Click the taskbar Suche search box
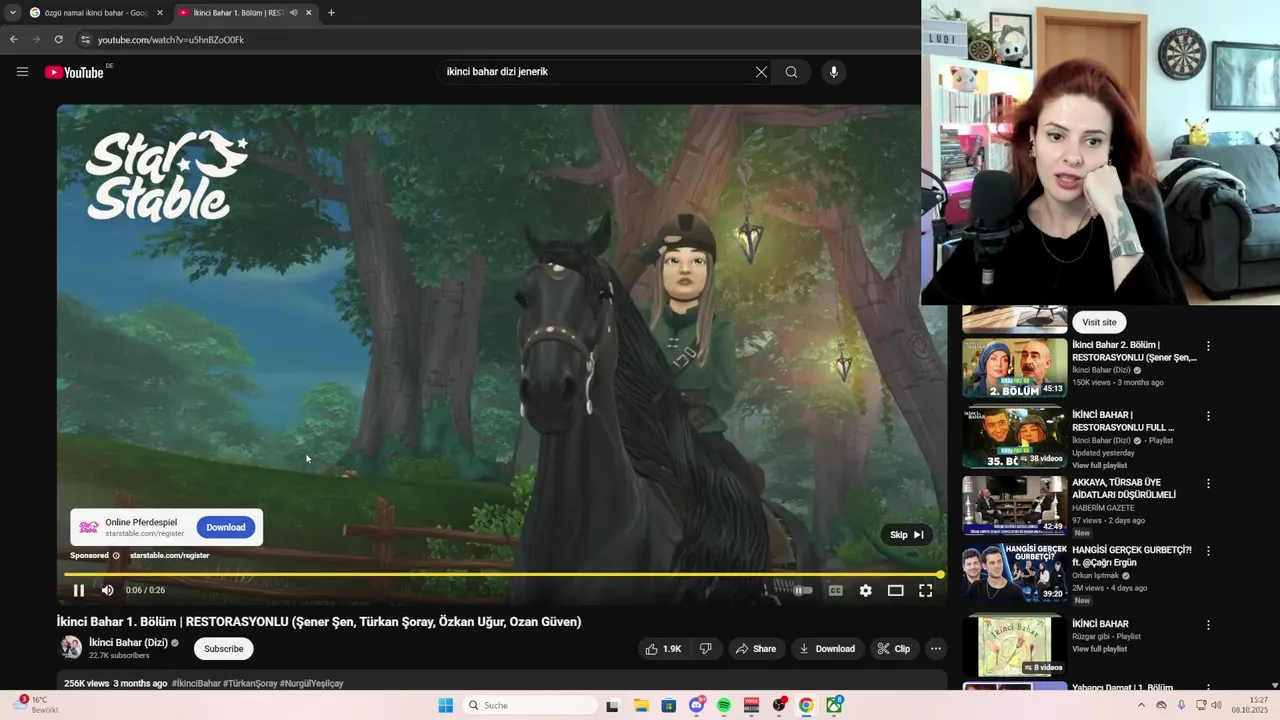 point(531,705)
